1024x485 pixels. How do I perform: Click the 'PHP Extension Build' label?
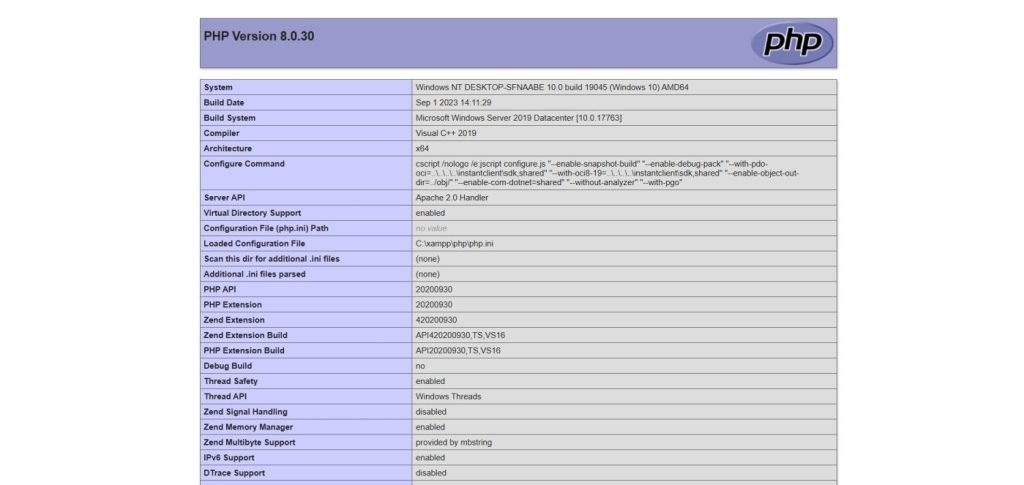click(x=244, y=351)
